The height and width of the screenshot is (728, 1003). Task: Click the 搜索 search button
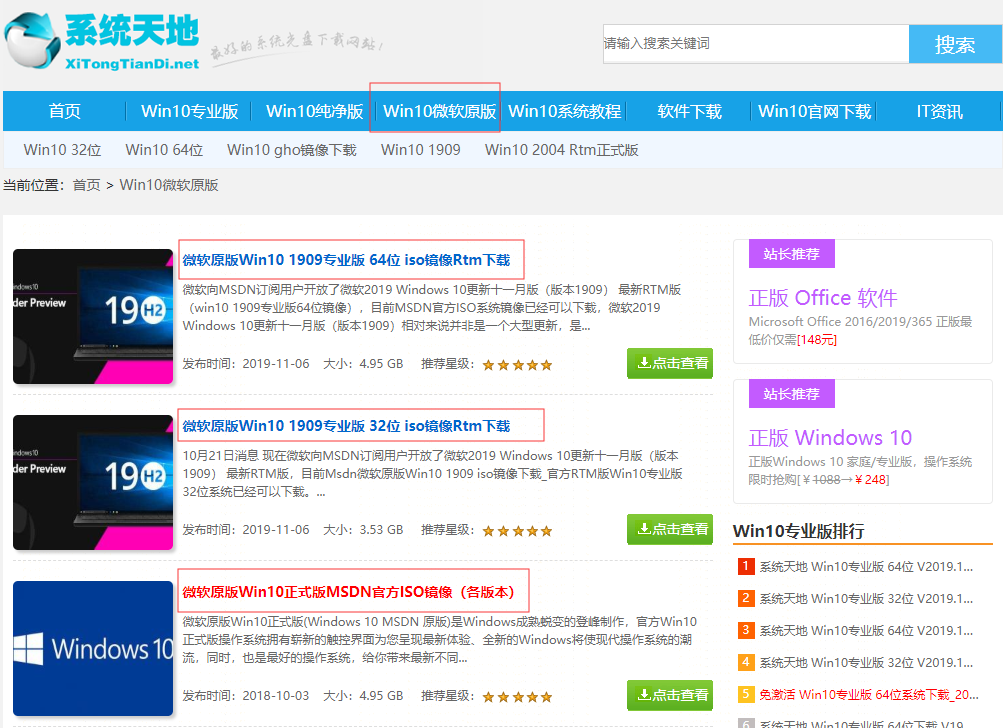click(955, 44)
